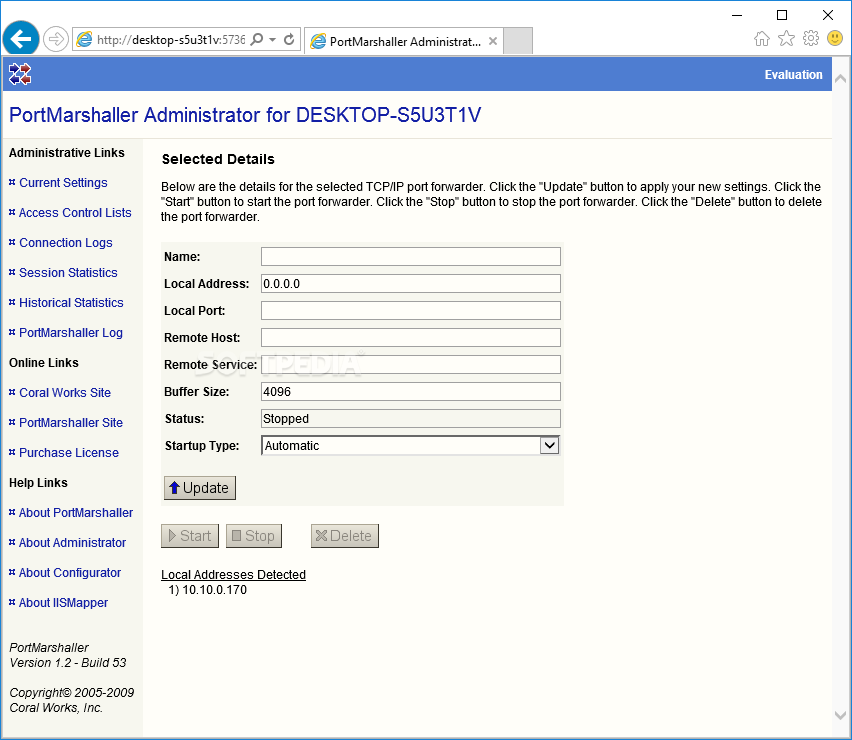Viewport: 852px width, 740px height.
Task: Open Favorites star icon
Action: pyautogui.click(x=786, y=39)
